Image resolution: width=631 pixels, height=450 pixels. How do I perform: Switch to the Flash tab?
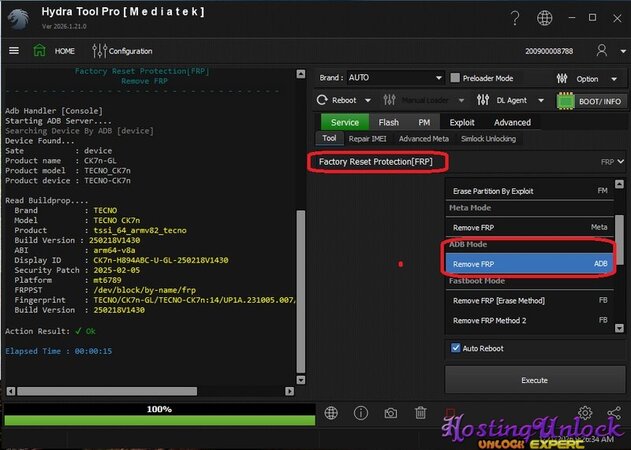pyautogui.click(x=388, y=122)
